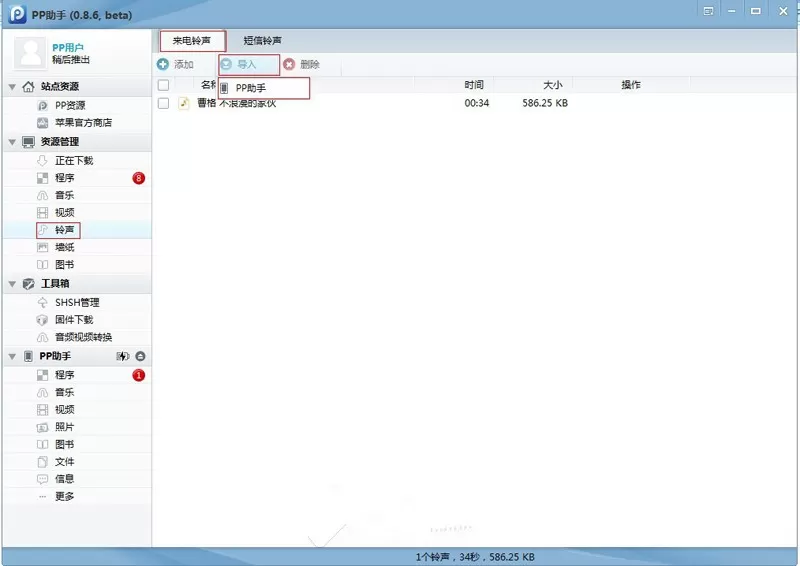
Task: Click the red badge 8 beside 程序
Action: (x=138, y=178)
